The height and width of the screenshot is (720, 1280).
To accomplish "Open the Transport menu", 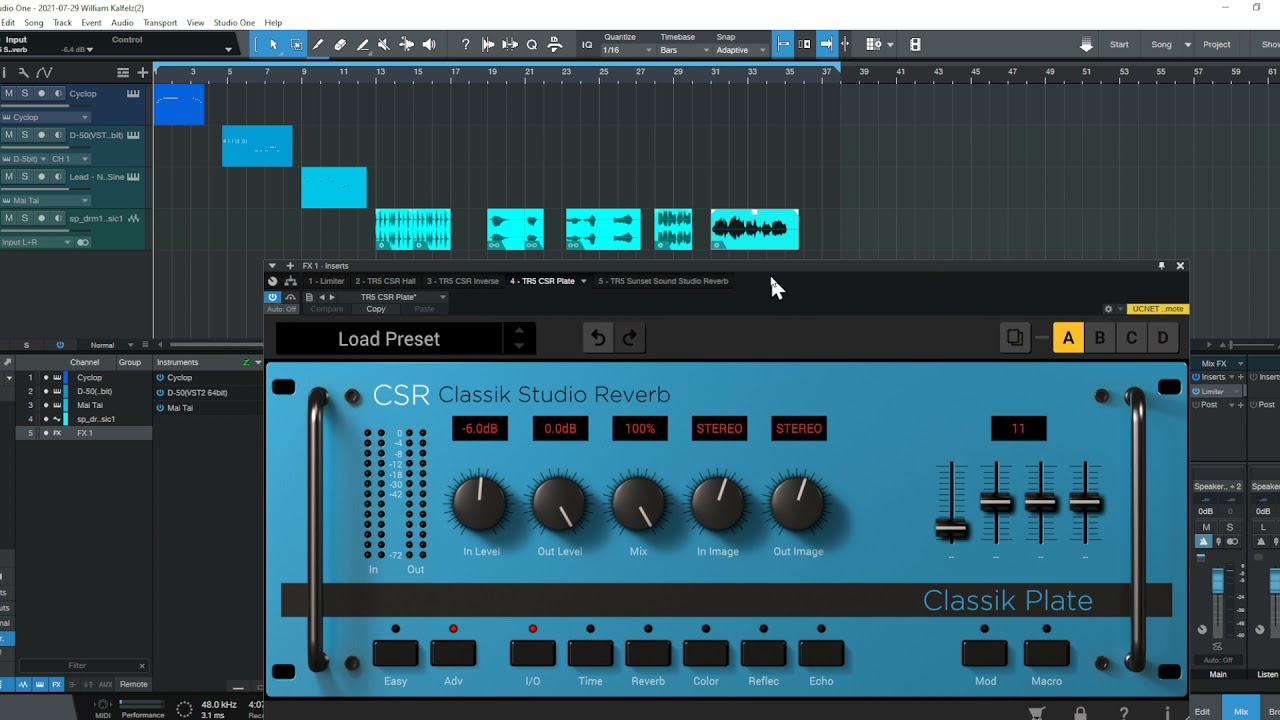I will 160,22.
